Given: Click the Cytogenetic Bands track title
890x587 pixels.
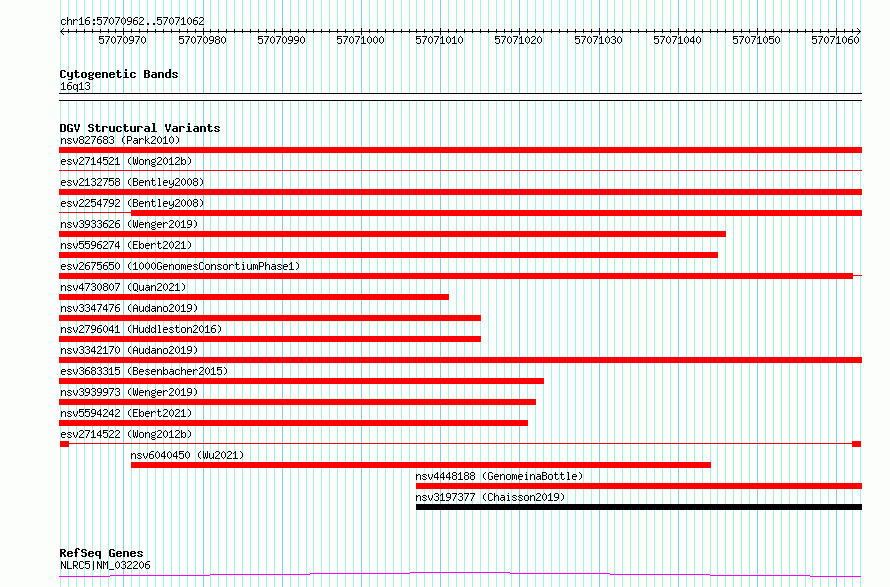Looking at the screenshot, I should pos(119,74).
